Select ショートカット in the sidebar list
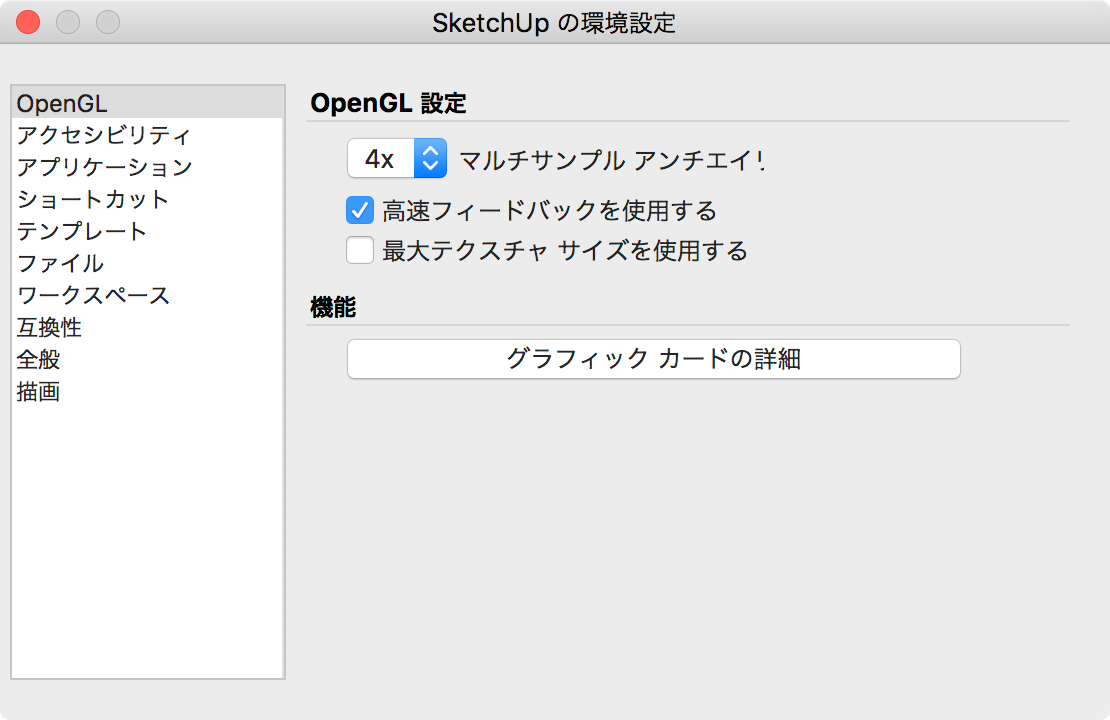The width and height of the screenshot is (1110, 720). click(x=147, y=199)
